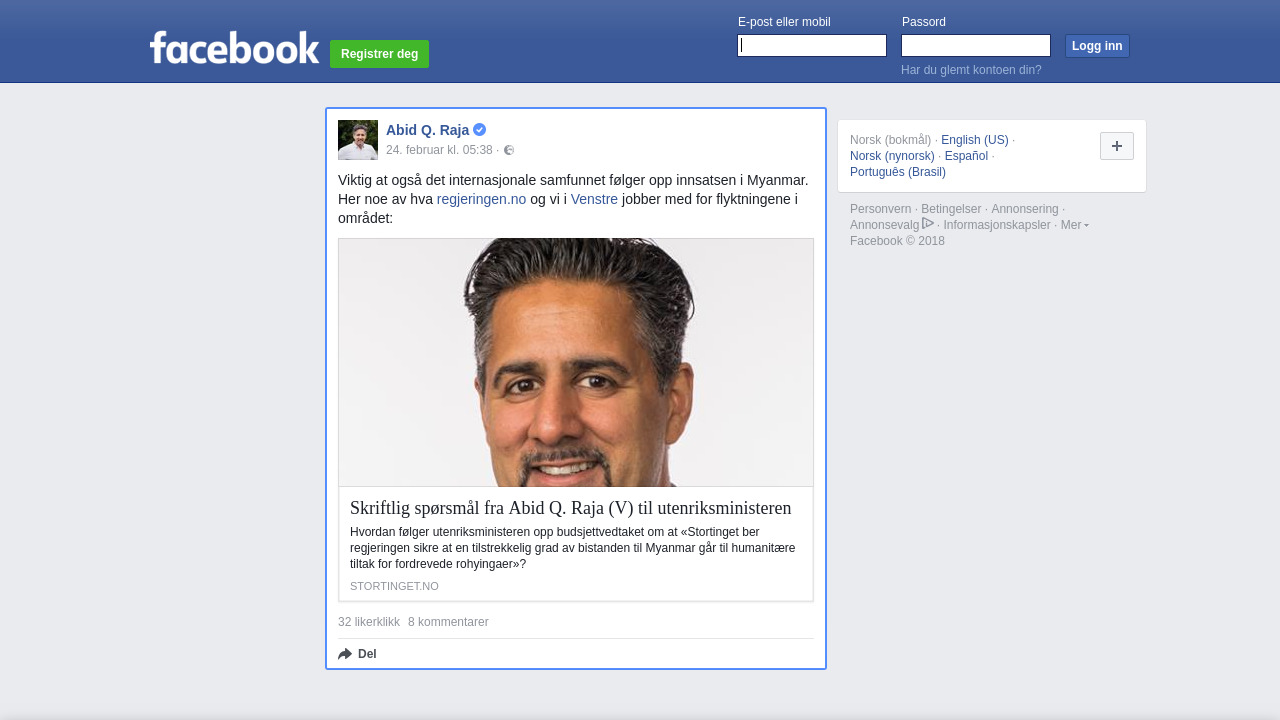Click the Registrer deg button

point(379,54)
